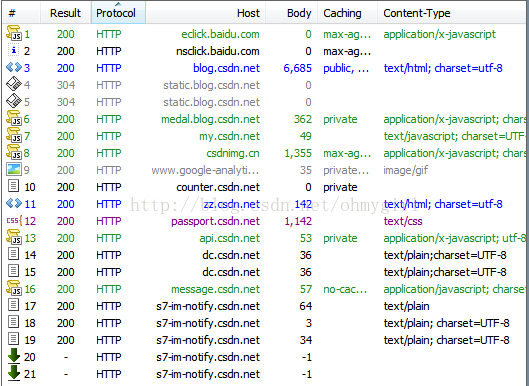Viewport: 529px width, 386px height.
Task: Sort sessions by the Body column header
Action: tap(291, 13)
